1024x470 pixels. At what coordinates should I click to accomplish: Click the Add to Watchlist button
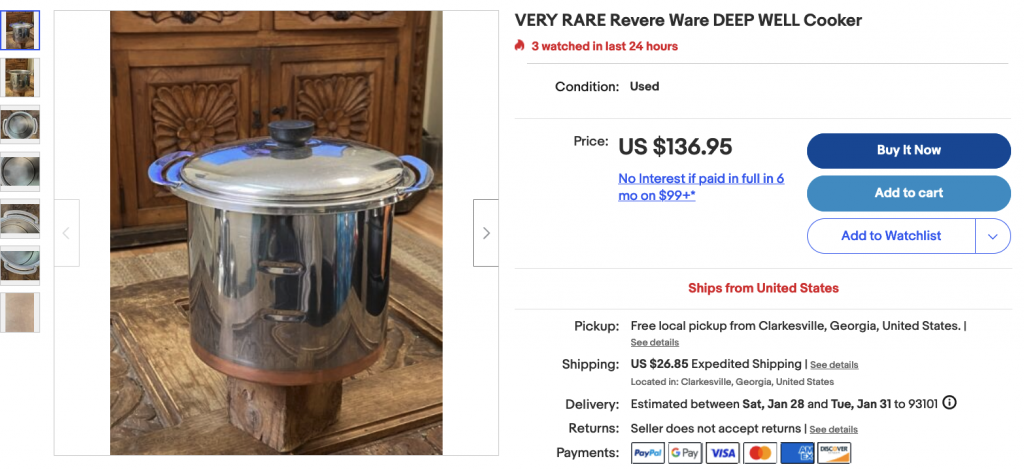pos(891,236)
